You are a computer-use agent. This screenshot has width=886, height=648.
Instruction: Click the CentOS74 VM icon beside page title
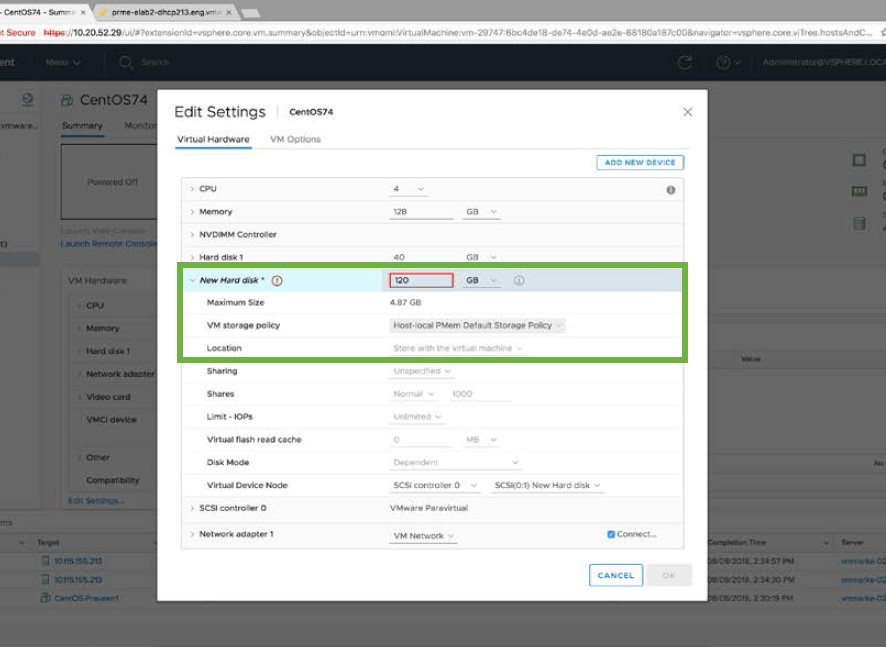point(67,101)
